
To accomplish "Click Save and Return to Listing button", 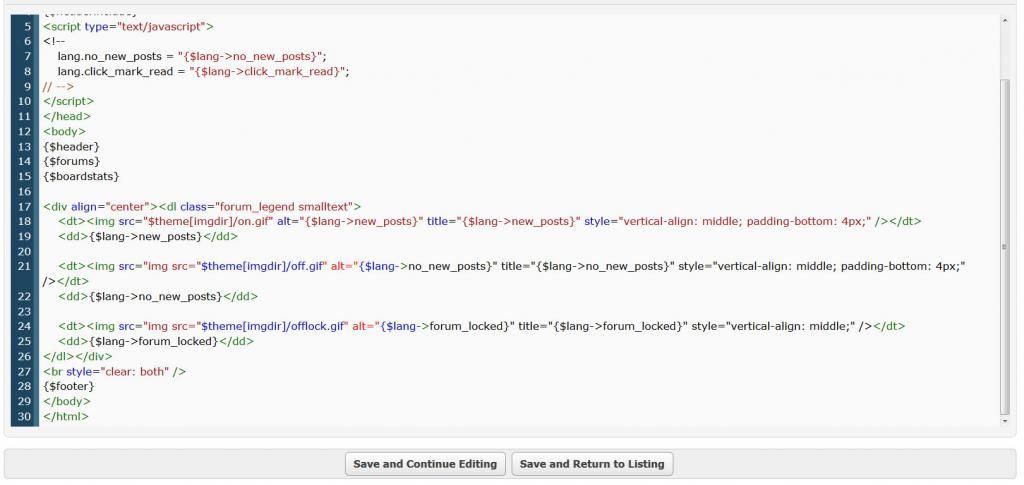I will [x=592, y=464].
